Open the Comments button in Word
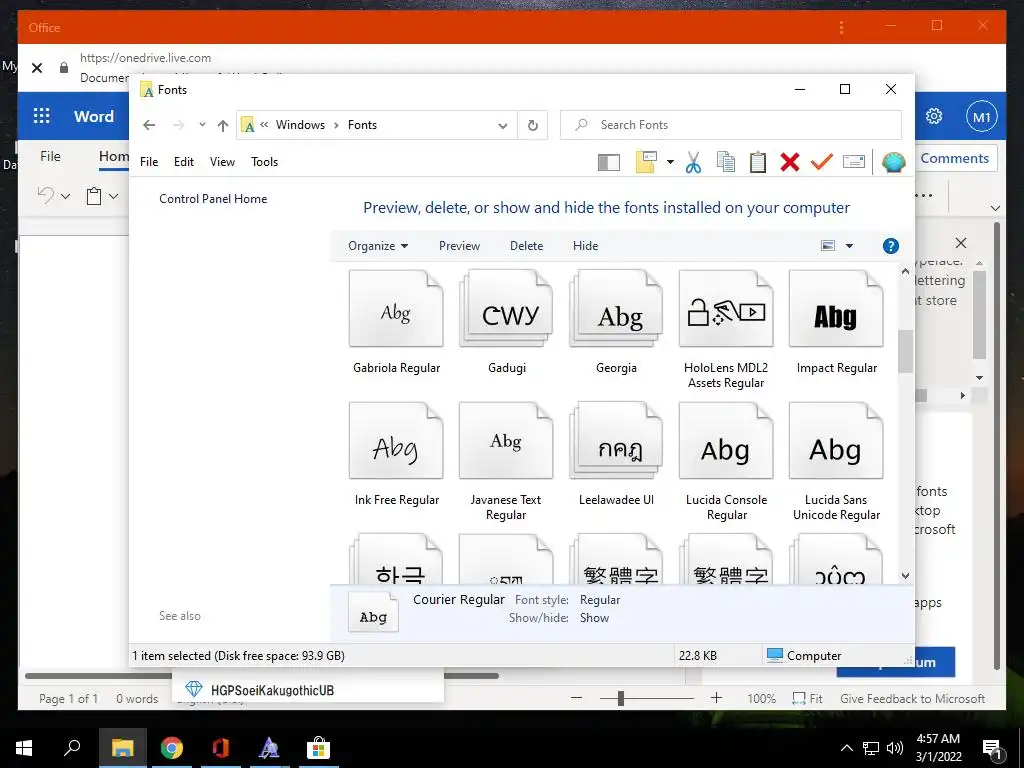 [954, 158]
